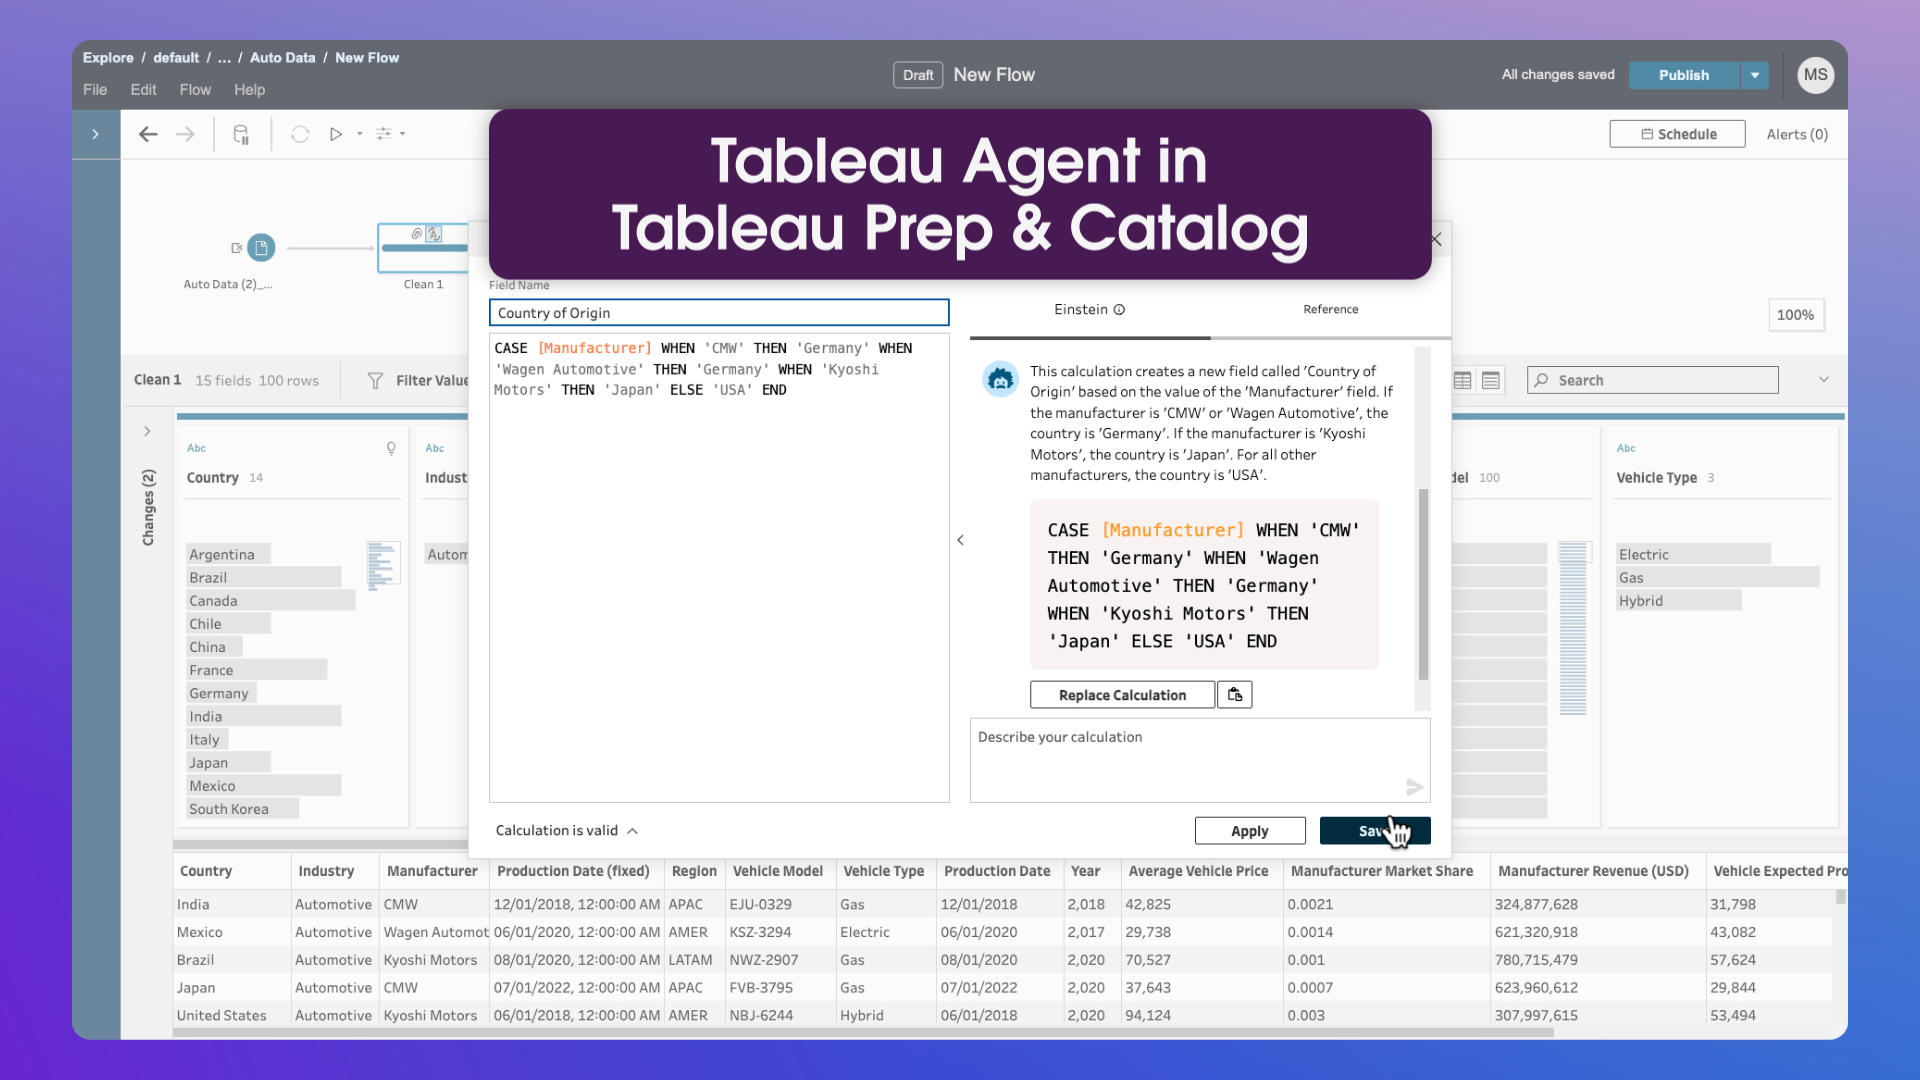Click the Replace Calculation button
The height and width of the screenshot is (1080, 1920).
click(1122, 695)
